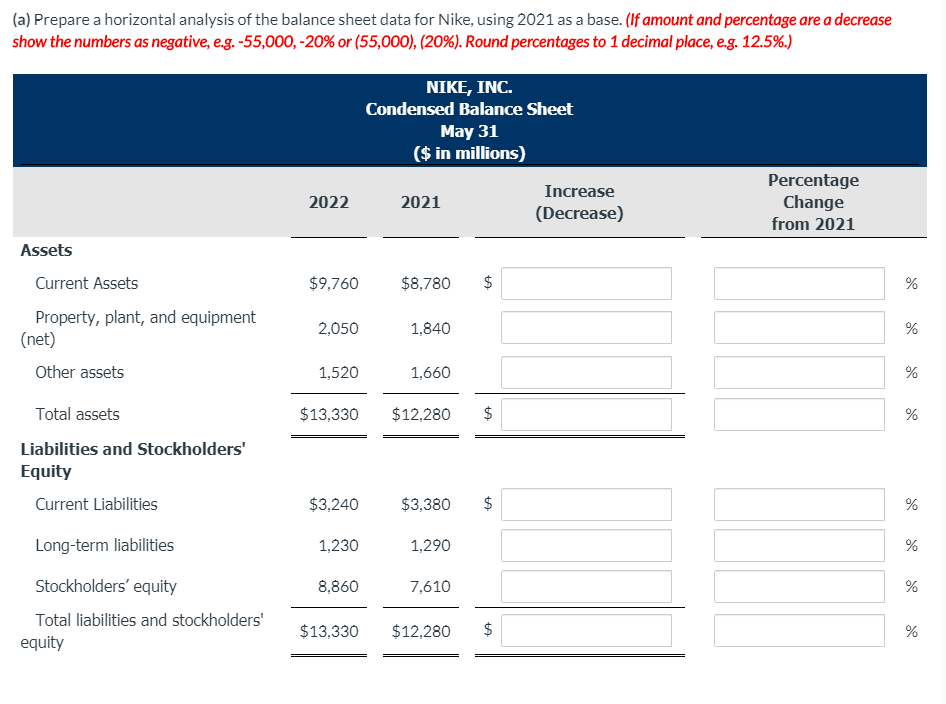The width and height of the screenshot is (946, 704).
Task: Click Long-term liabilities increase (decrease) input
Action: (586, 545)
